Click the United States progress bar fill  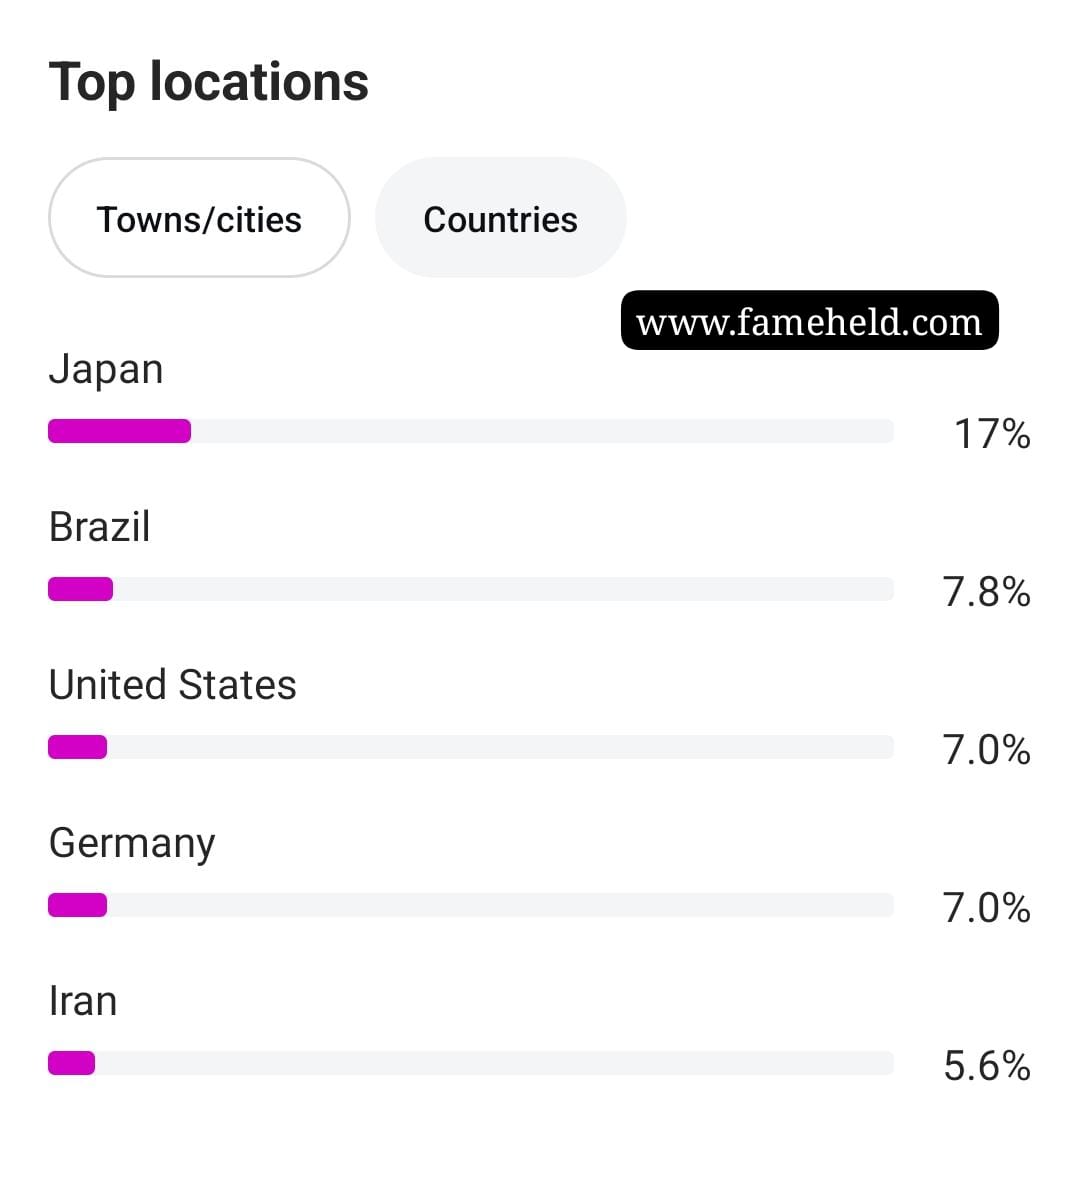pyautogui.click(x=78, y=747)
